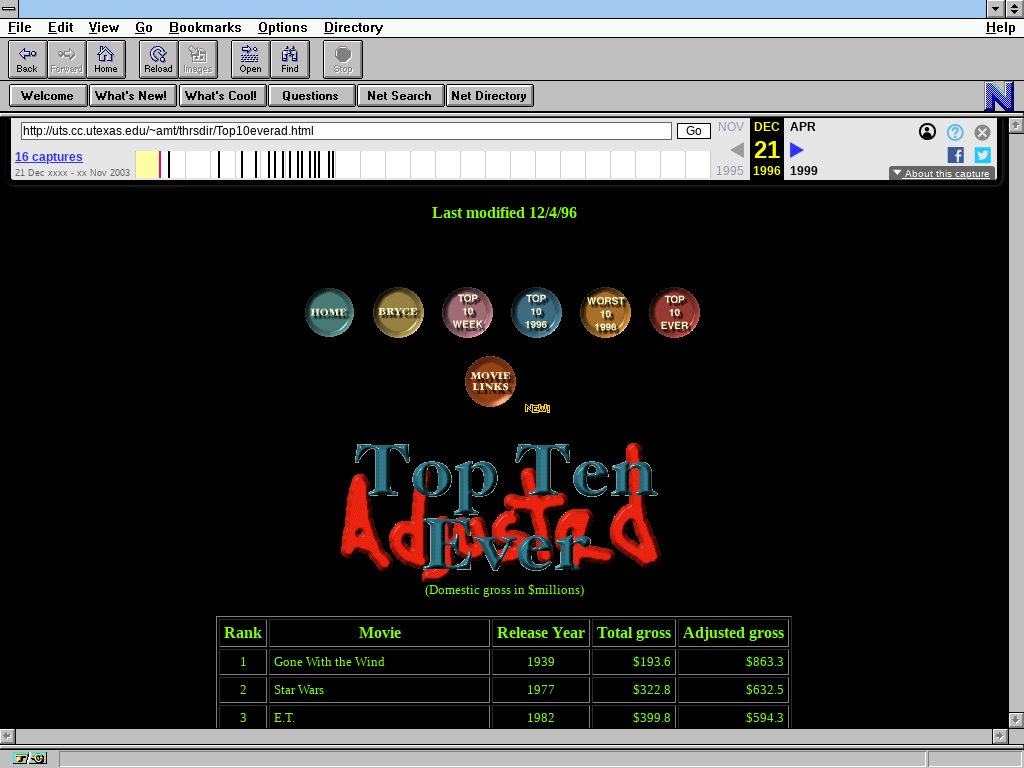Image resolution: width=1024 pixels, height=768 pixels.
Task: Click the Twitter share icon
Action: 982,155
